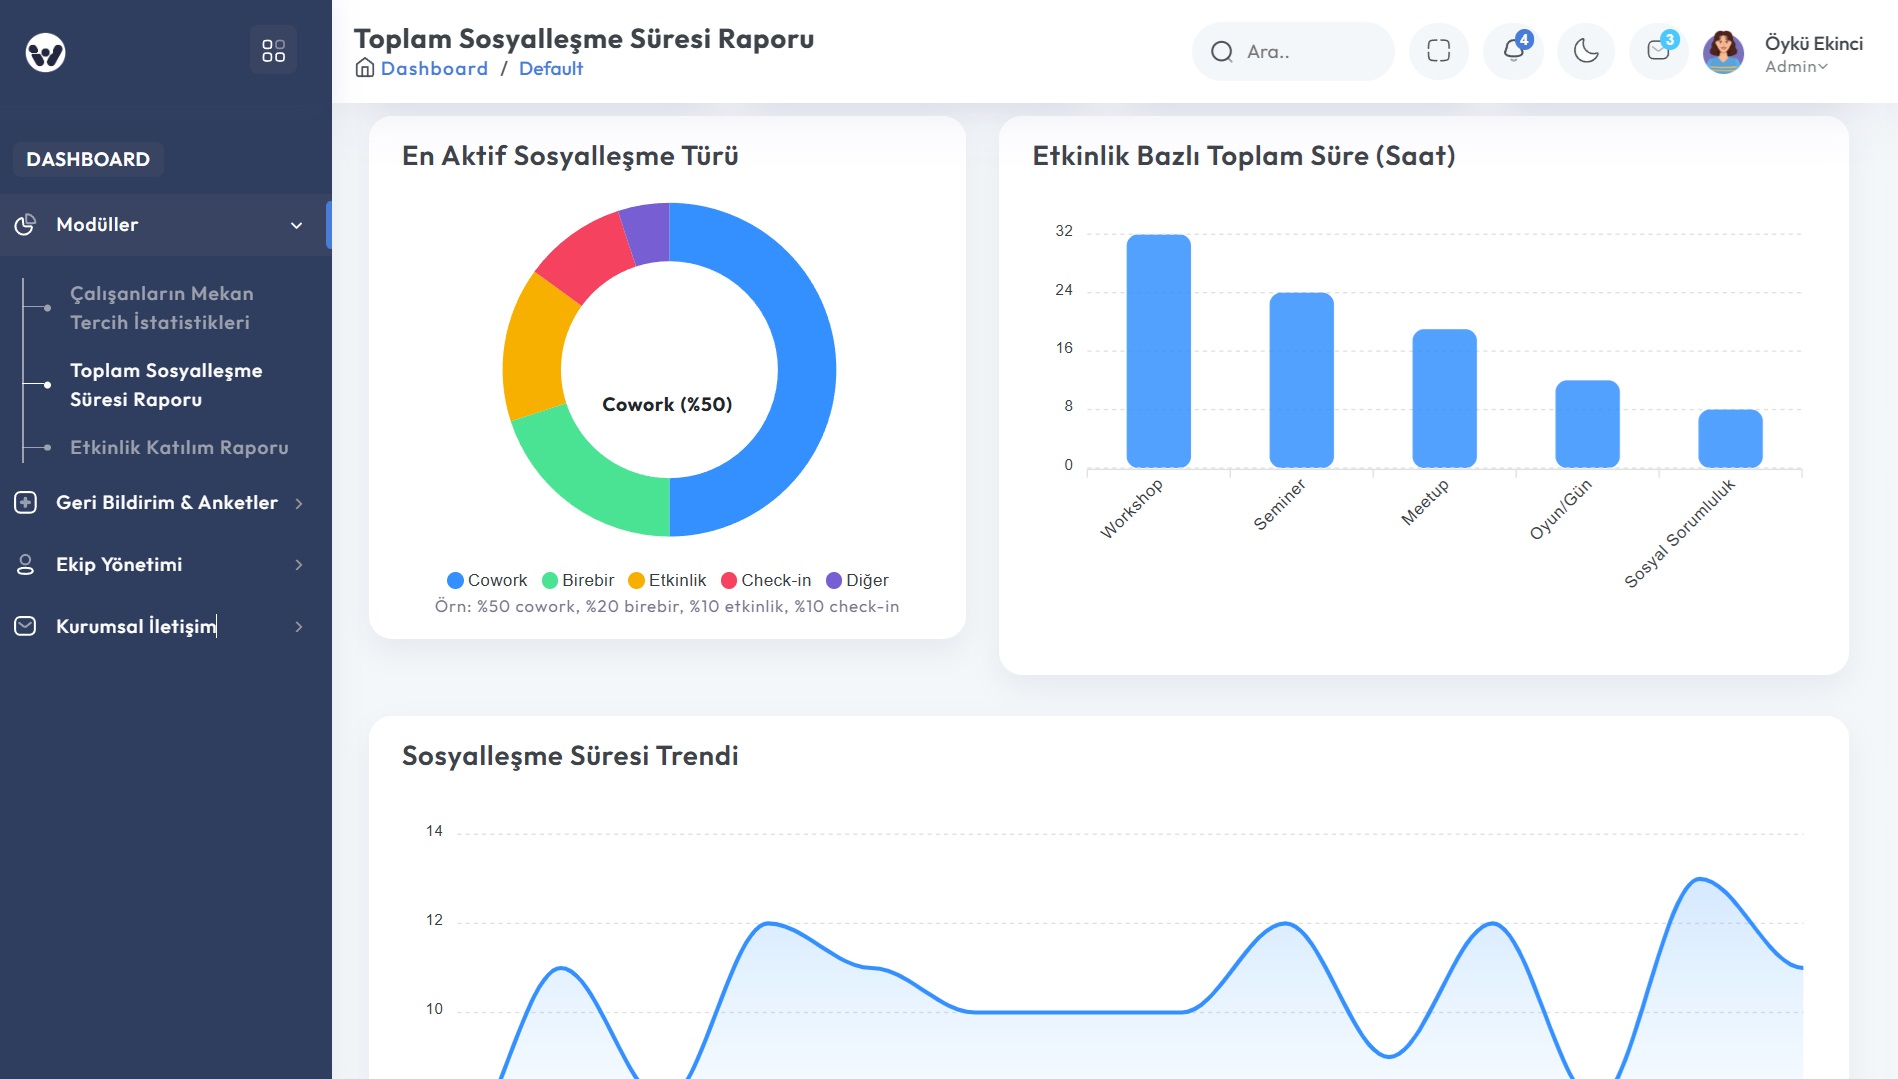
Task: Click the En Aktif Sosyalleşme Türü title
Action: pyautogui.click(x=570, y=156)
